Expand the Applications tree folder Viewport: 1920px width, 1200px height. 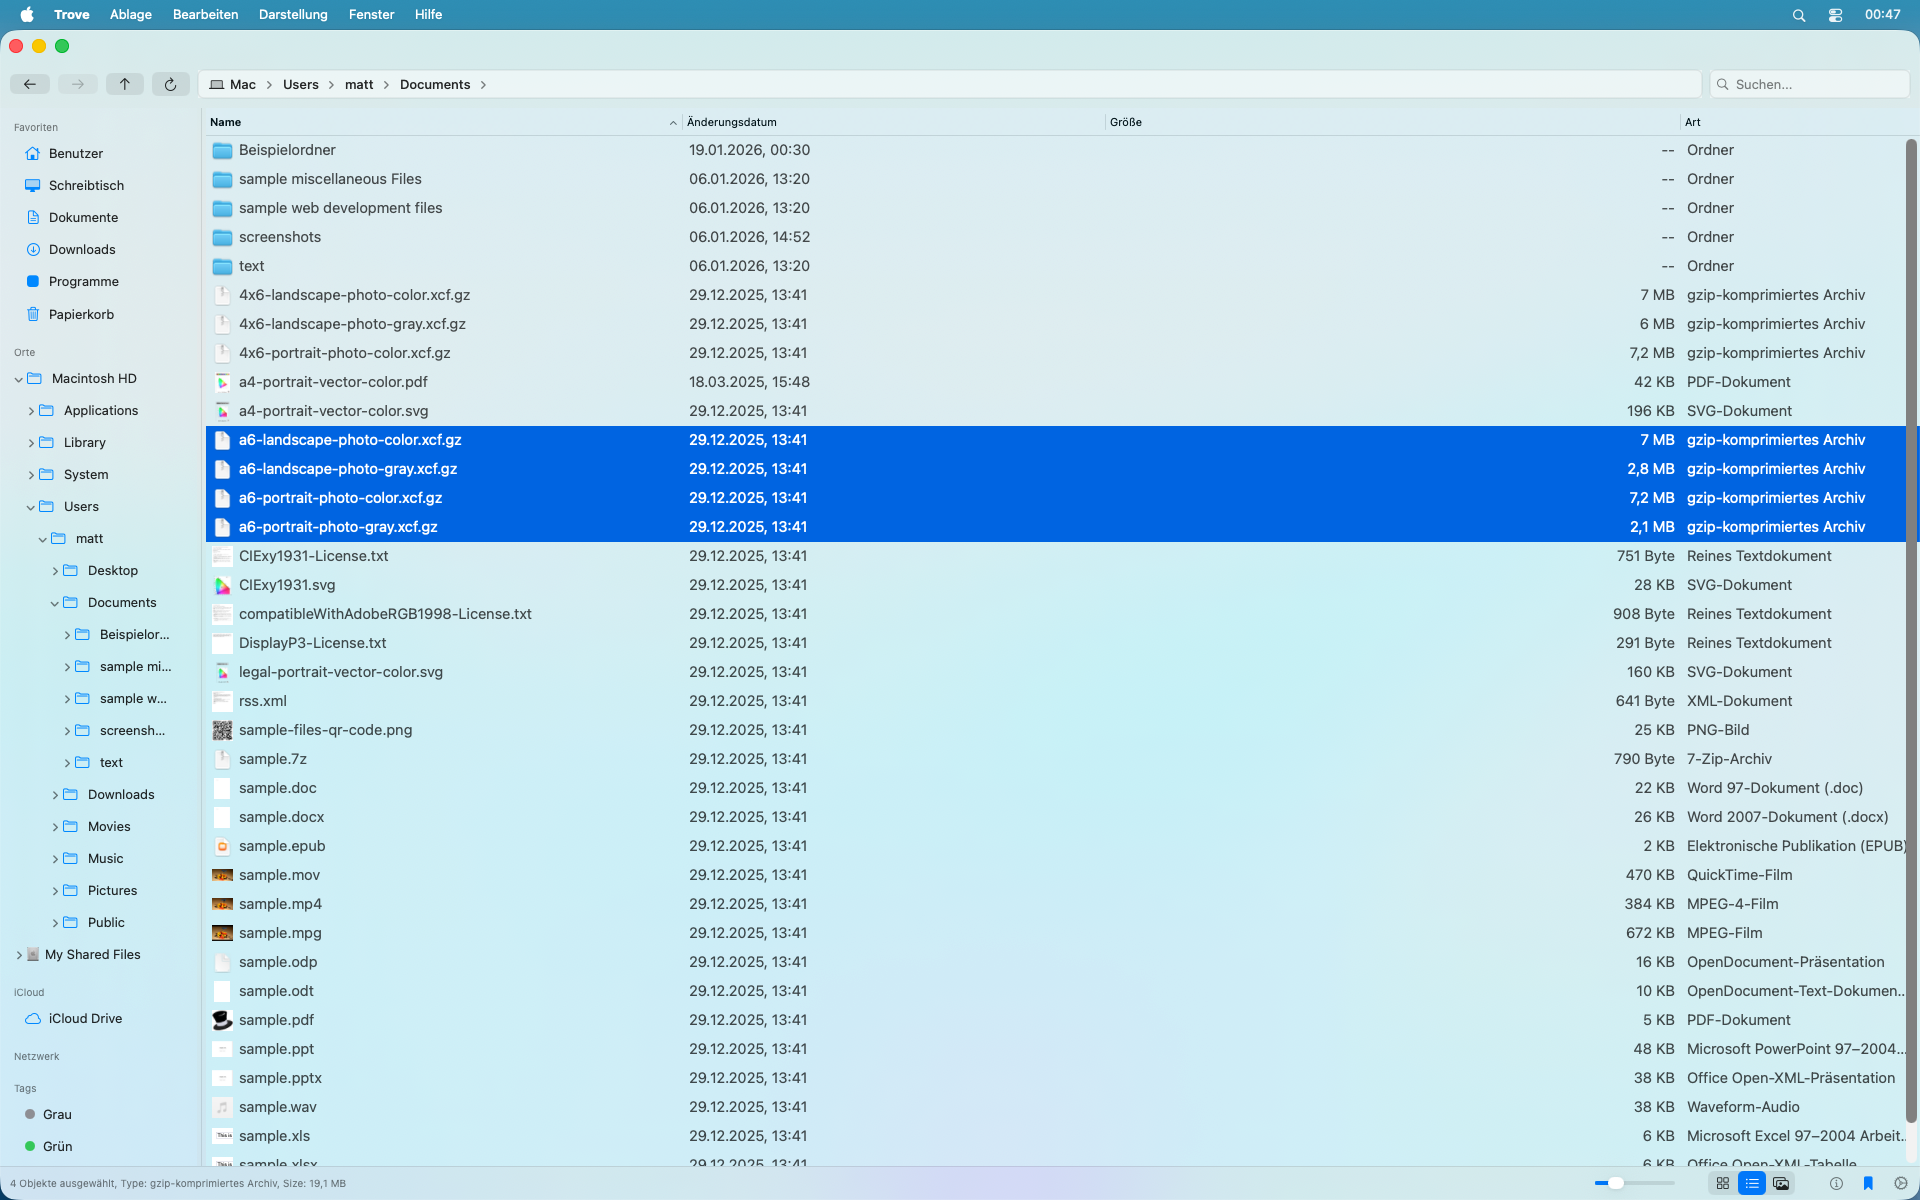click(x=31, y=411)
